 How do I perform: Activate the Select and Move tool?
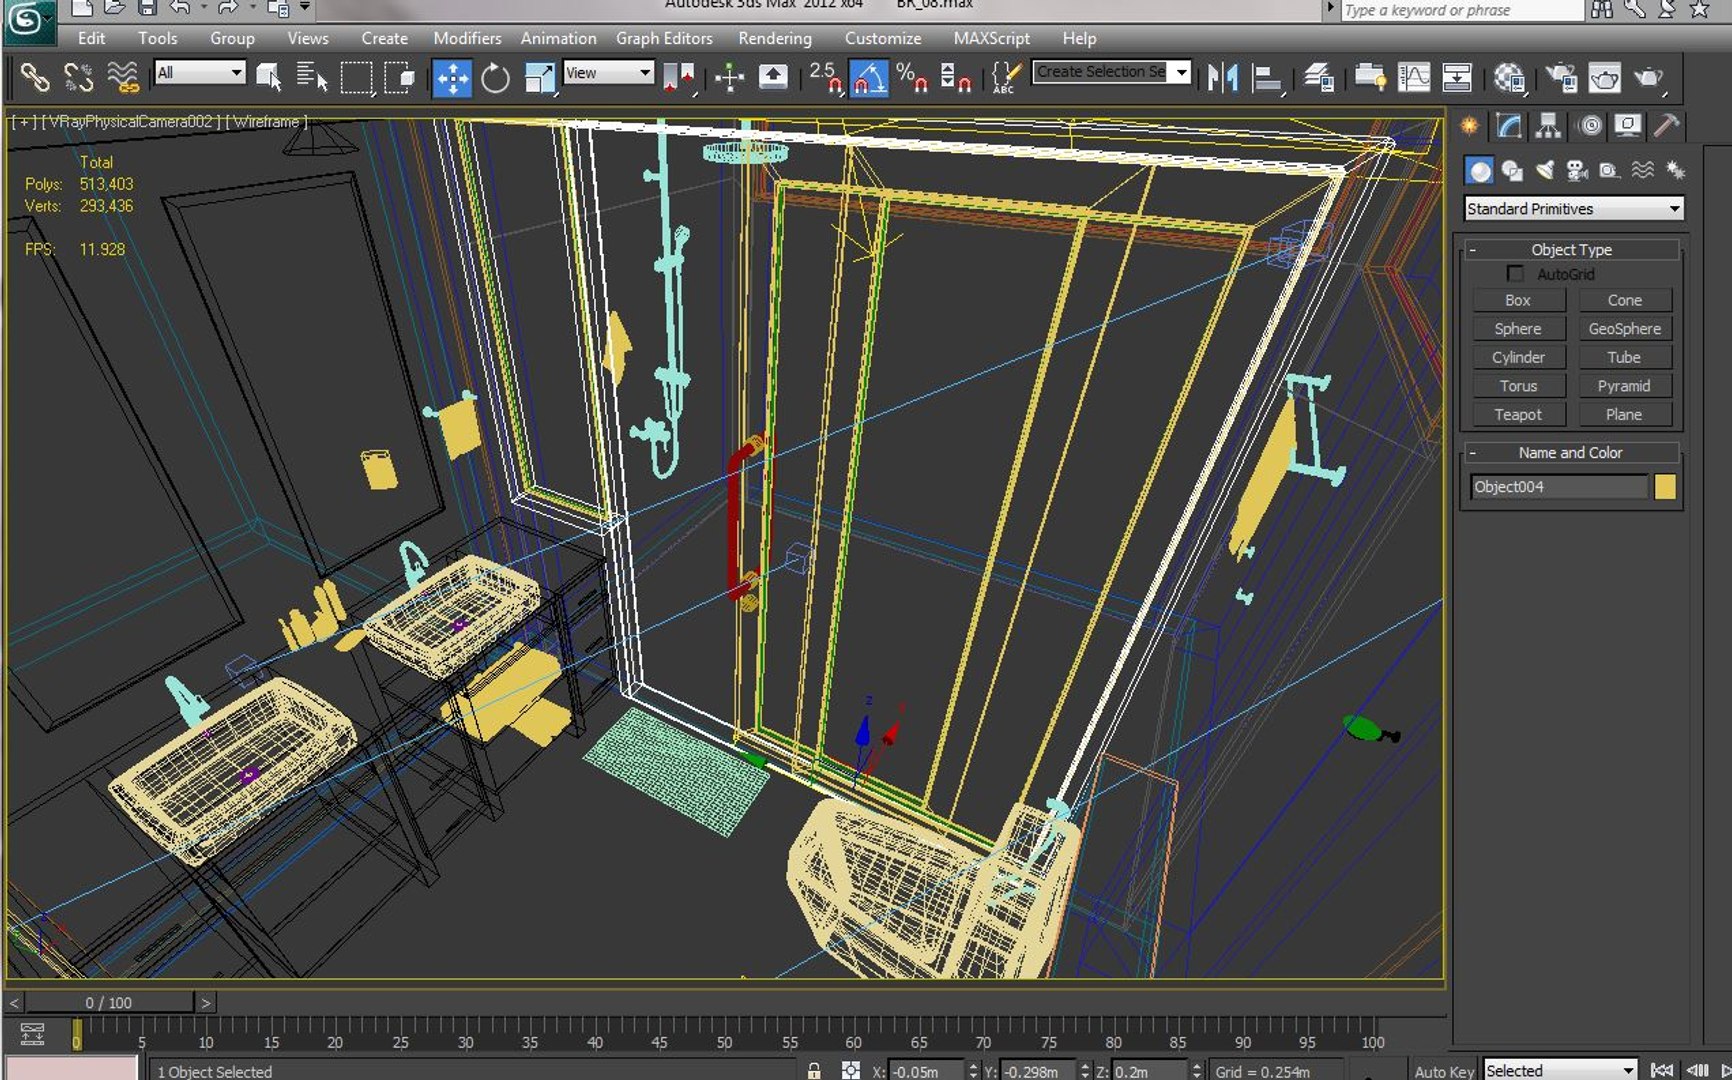tap(452, 77)
